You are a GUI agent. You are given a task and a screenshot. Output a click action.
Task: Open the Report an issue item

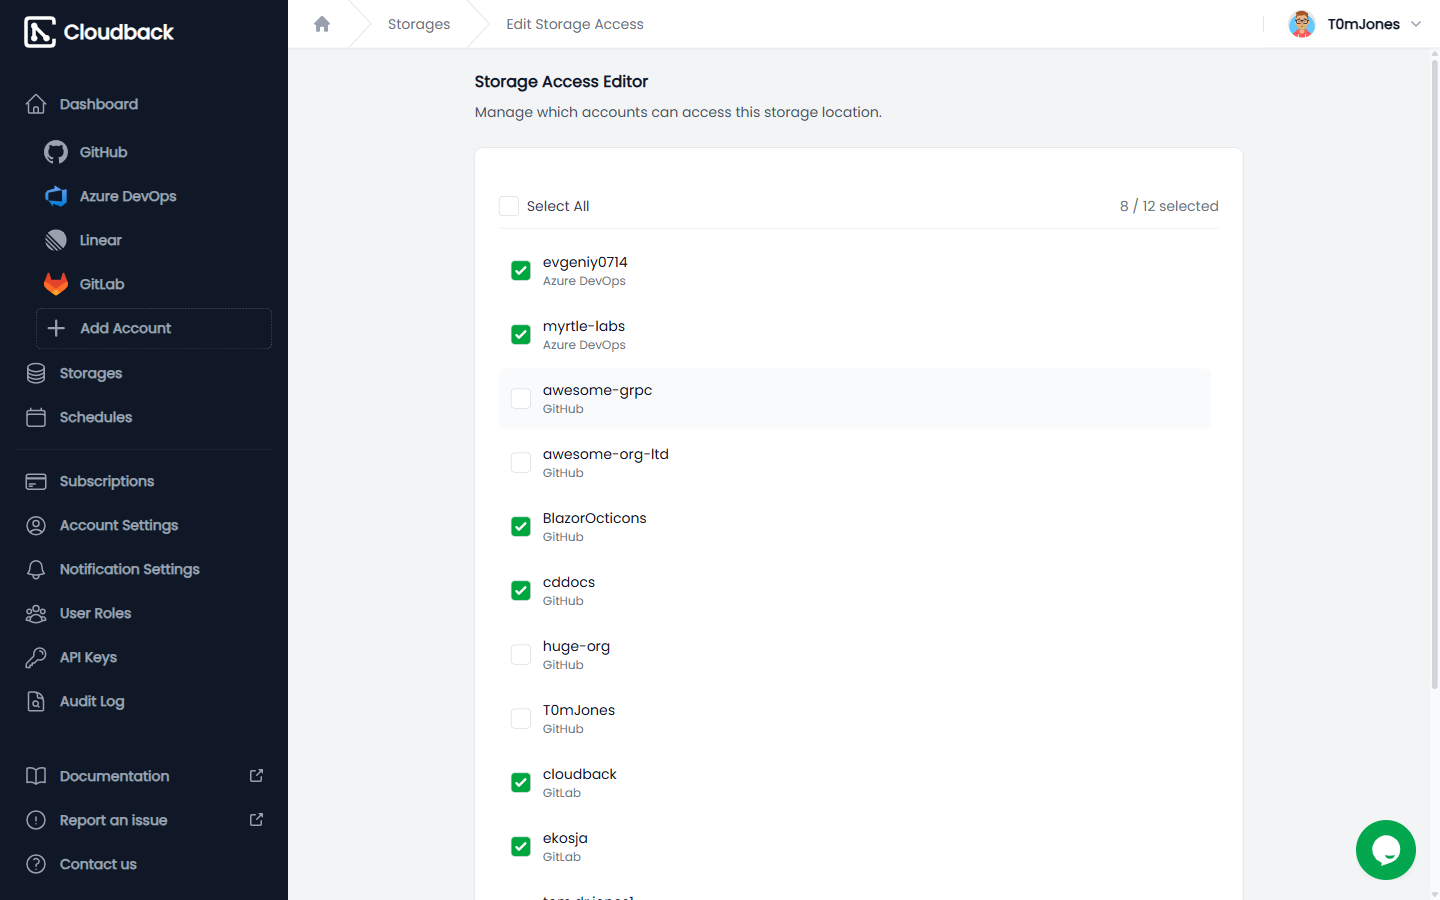coord(146,820)
